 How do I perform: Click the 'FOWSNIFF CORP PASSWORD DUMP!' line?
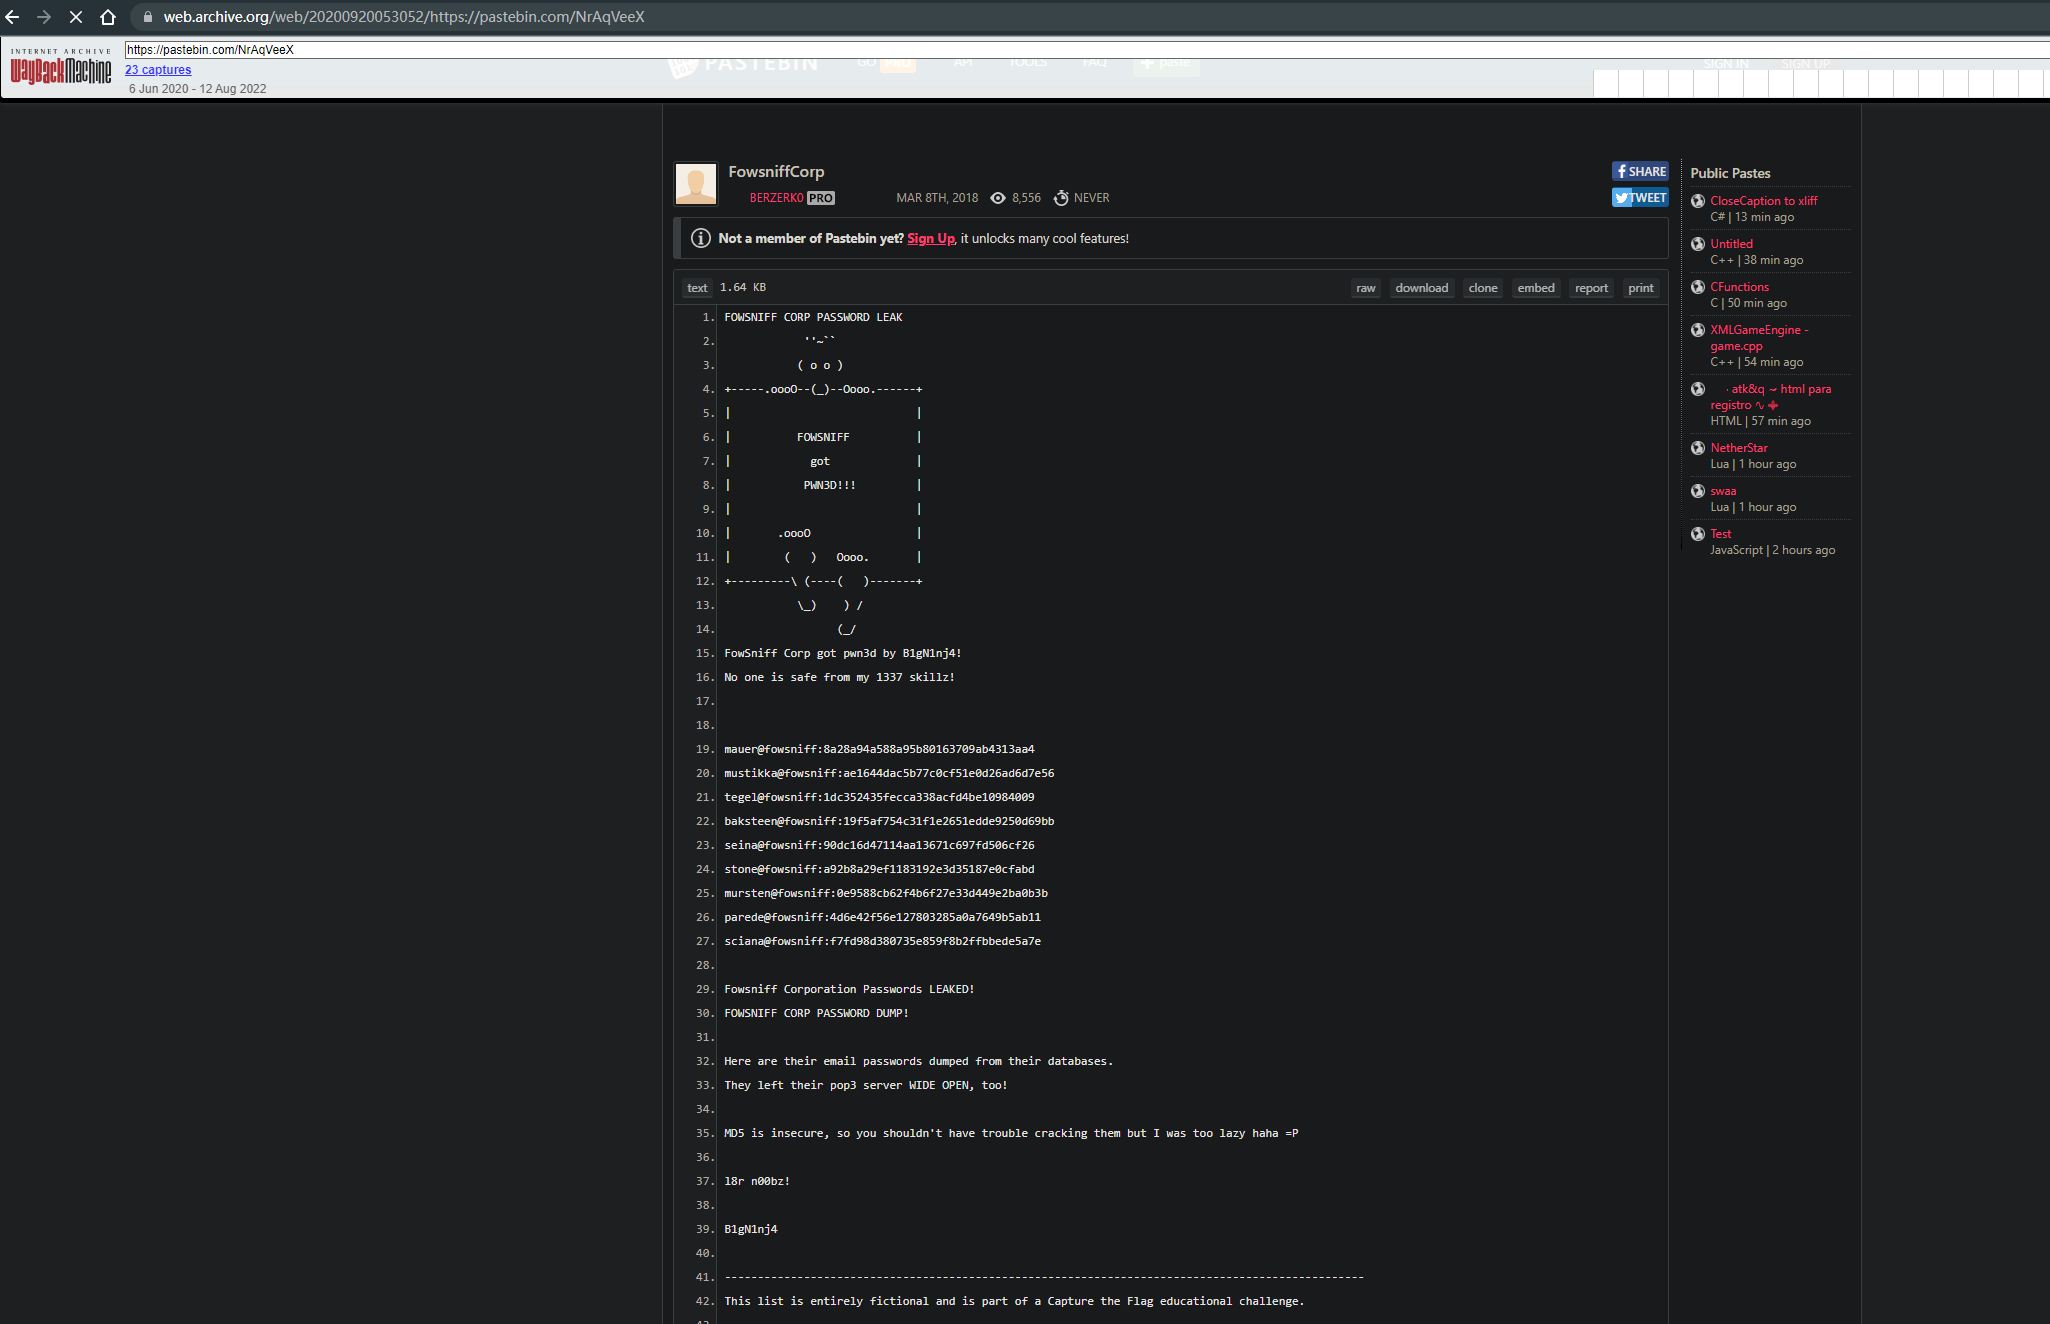(816, 1013)
